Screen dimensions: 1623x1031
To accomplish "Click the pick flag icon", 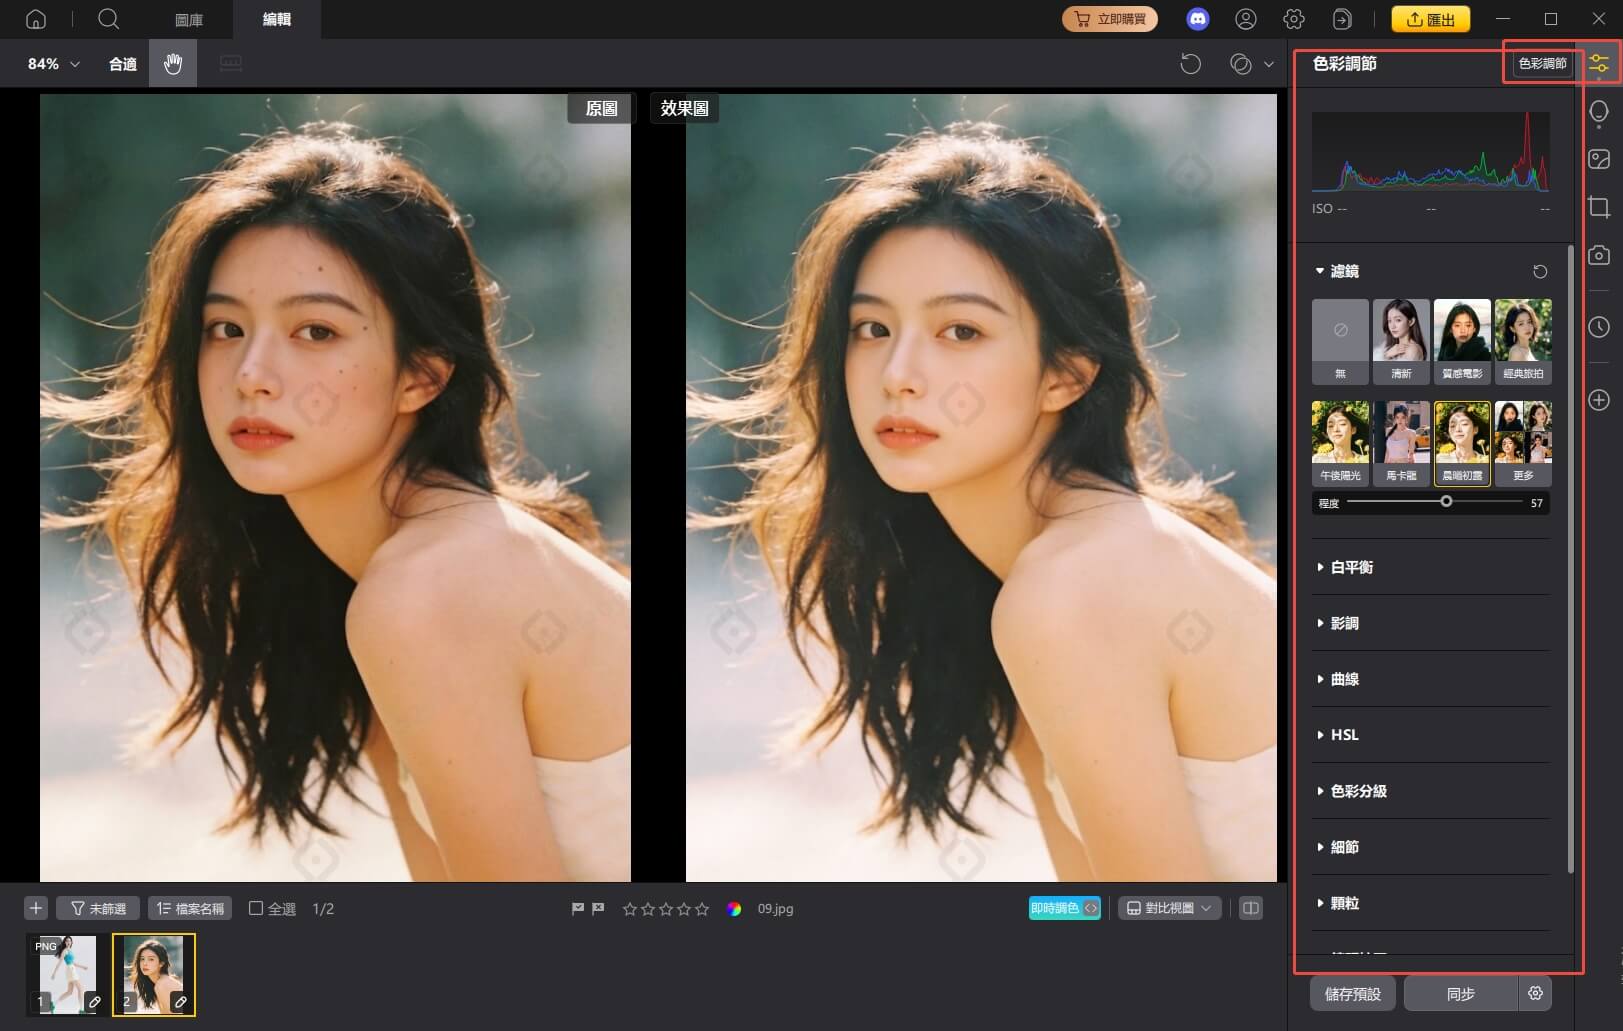I will coord(578,909).
